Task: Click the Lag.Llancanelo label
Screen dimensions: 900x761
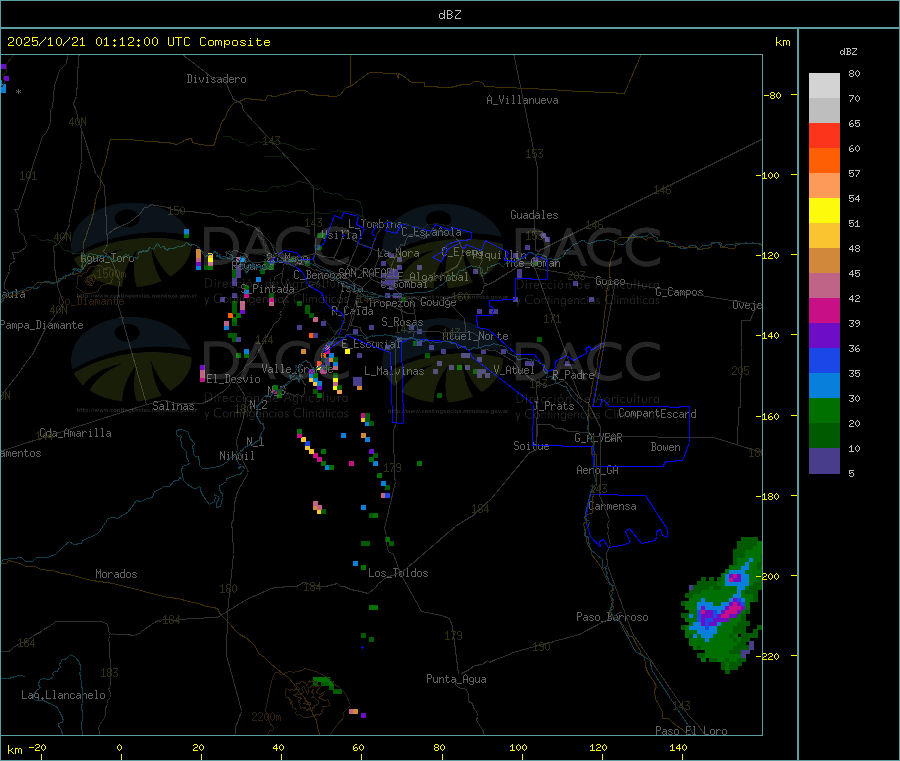Action: coord(64,695)
